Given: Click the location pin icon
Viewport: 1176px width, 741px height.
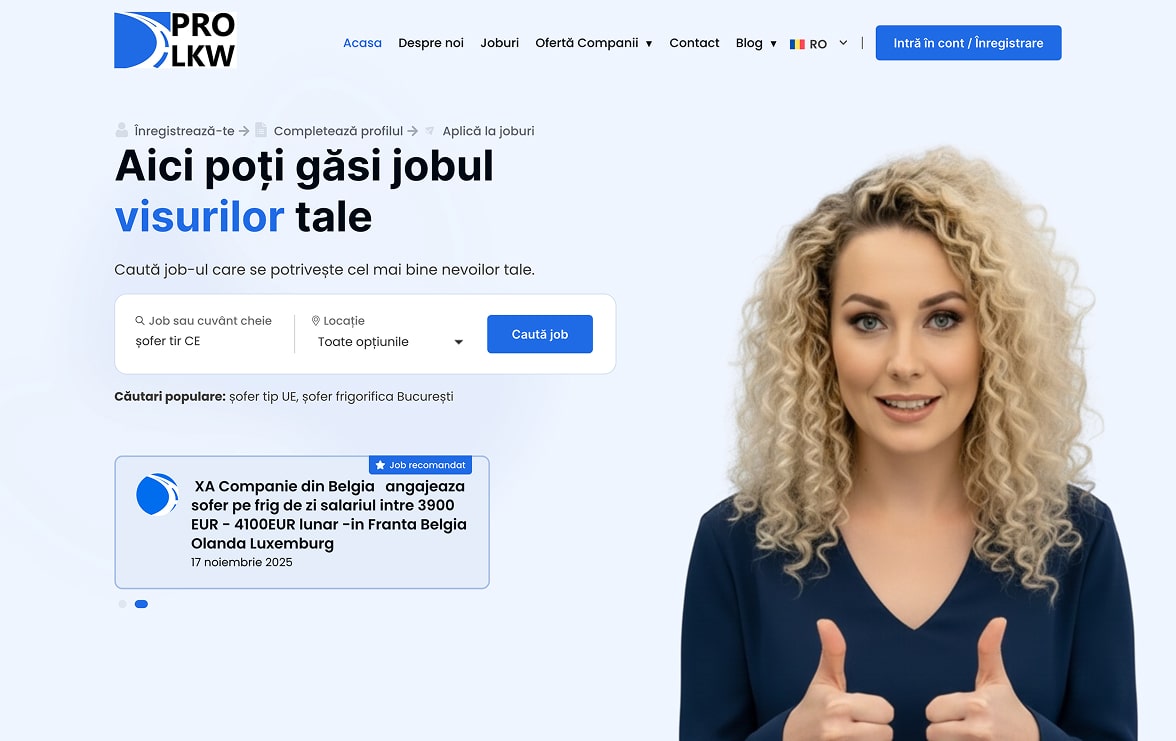Looking at the screenshot, I should click(x=316, y=320).
